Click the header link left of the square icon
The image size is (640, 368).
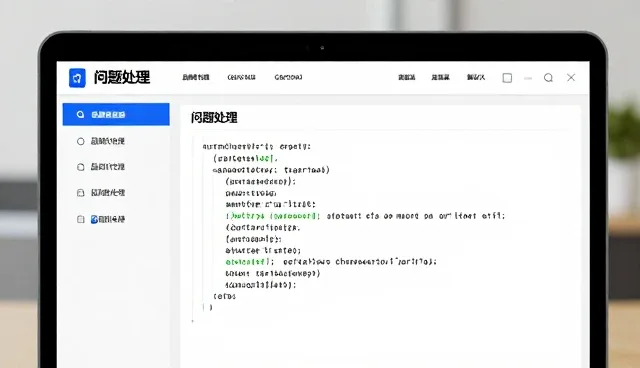coord(476,77)
